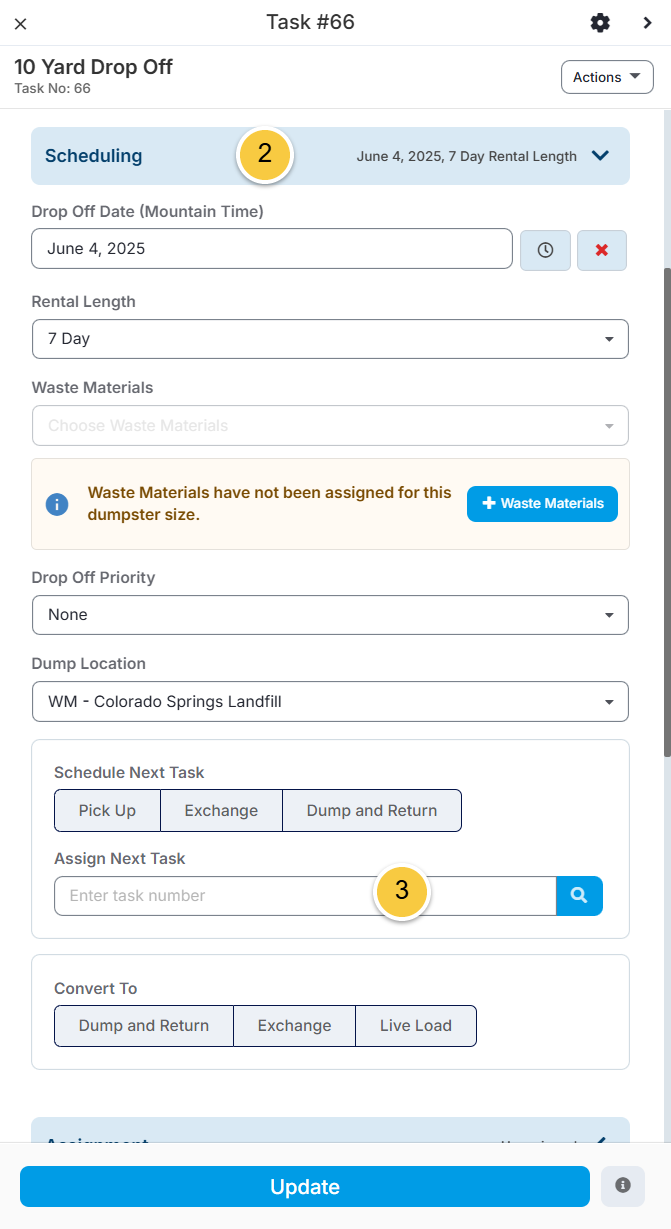This screenshot has width=671, height=1229.
Task: Click the blue info icon in waste materials warning
Action: click(x=57, y=504)
